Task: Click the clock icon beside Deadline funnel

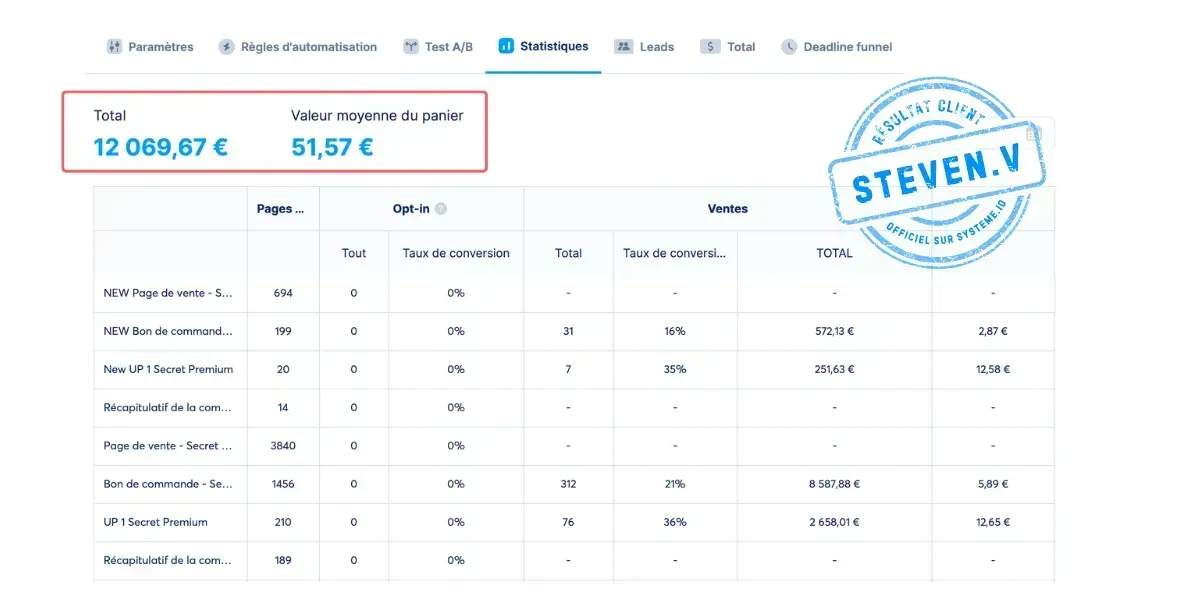Action: [790, 46]
